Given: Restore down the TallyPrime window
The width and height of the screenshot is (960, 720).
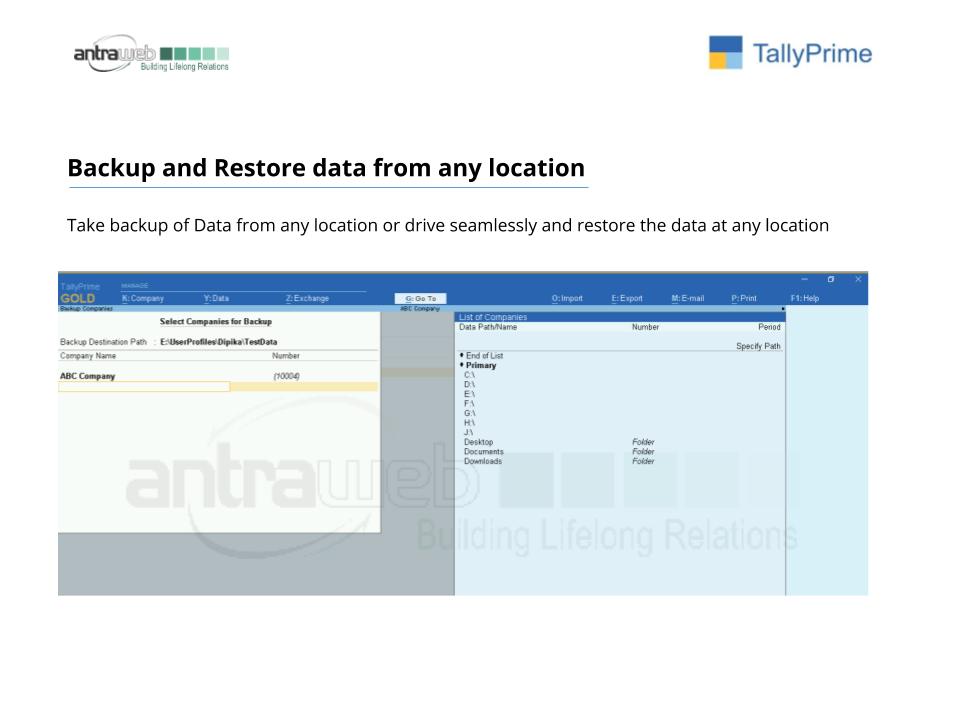Looking at the screenshot, I should coord(831,279).
